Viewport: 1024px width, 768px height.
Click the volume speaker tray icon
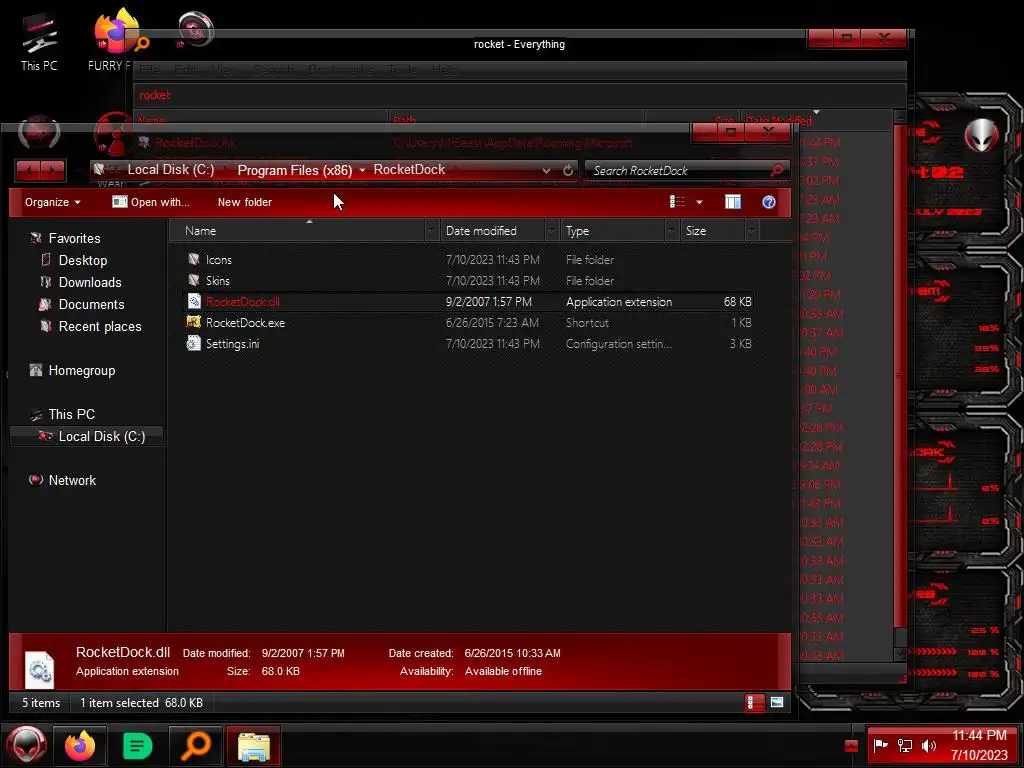click(x=928, y=745)
